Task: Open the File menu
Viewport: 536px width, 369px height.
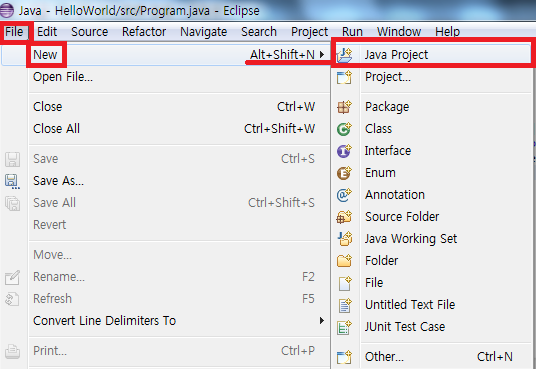Action: click(x=14, y=32)
